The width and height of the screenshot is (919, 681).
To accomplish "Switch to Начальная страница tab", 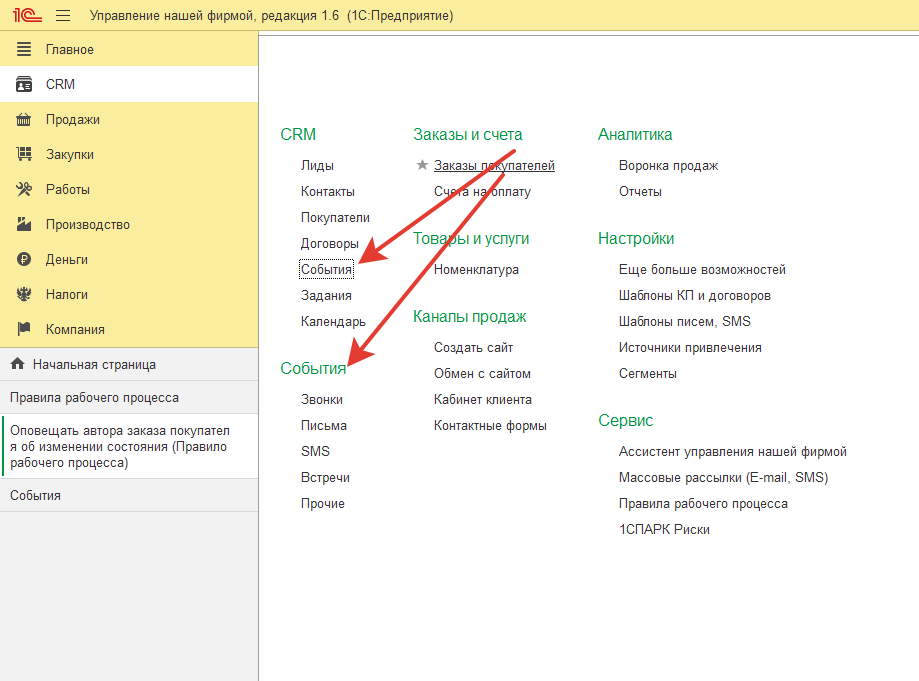I will (129, 364).
